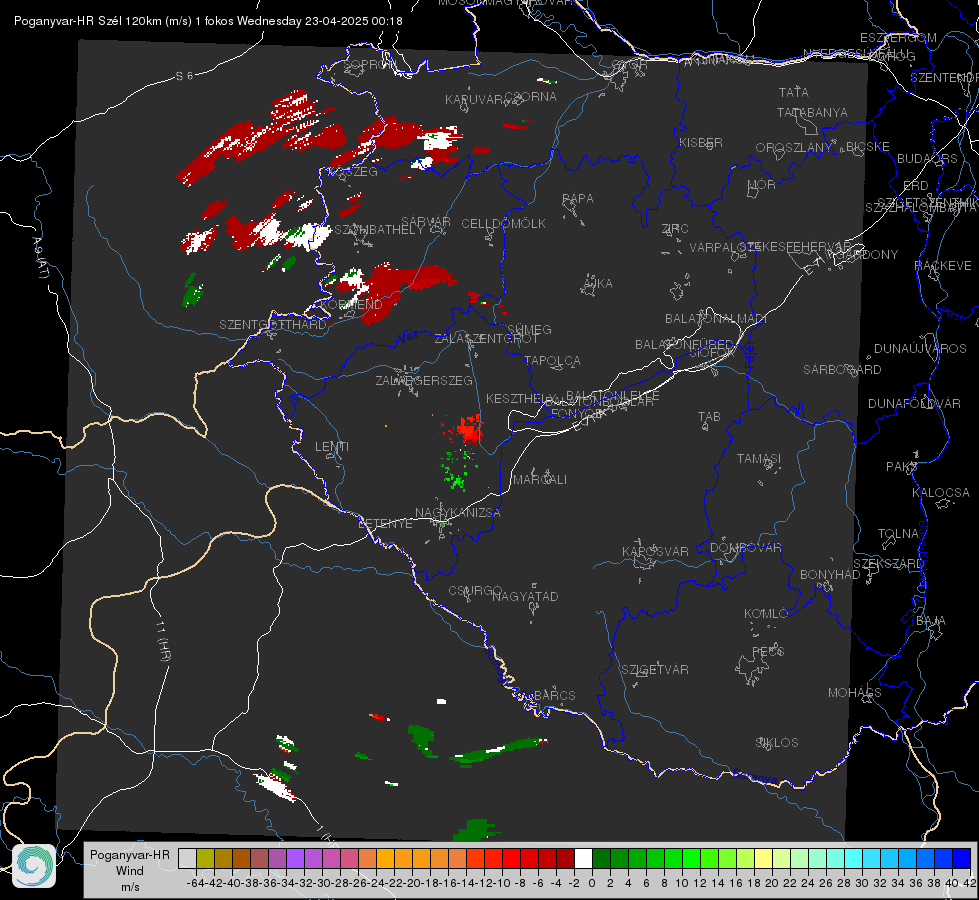Click the TATA city label
The image size is (979, 900).
click(794, 92)
